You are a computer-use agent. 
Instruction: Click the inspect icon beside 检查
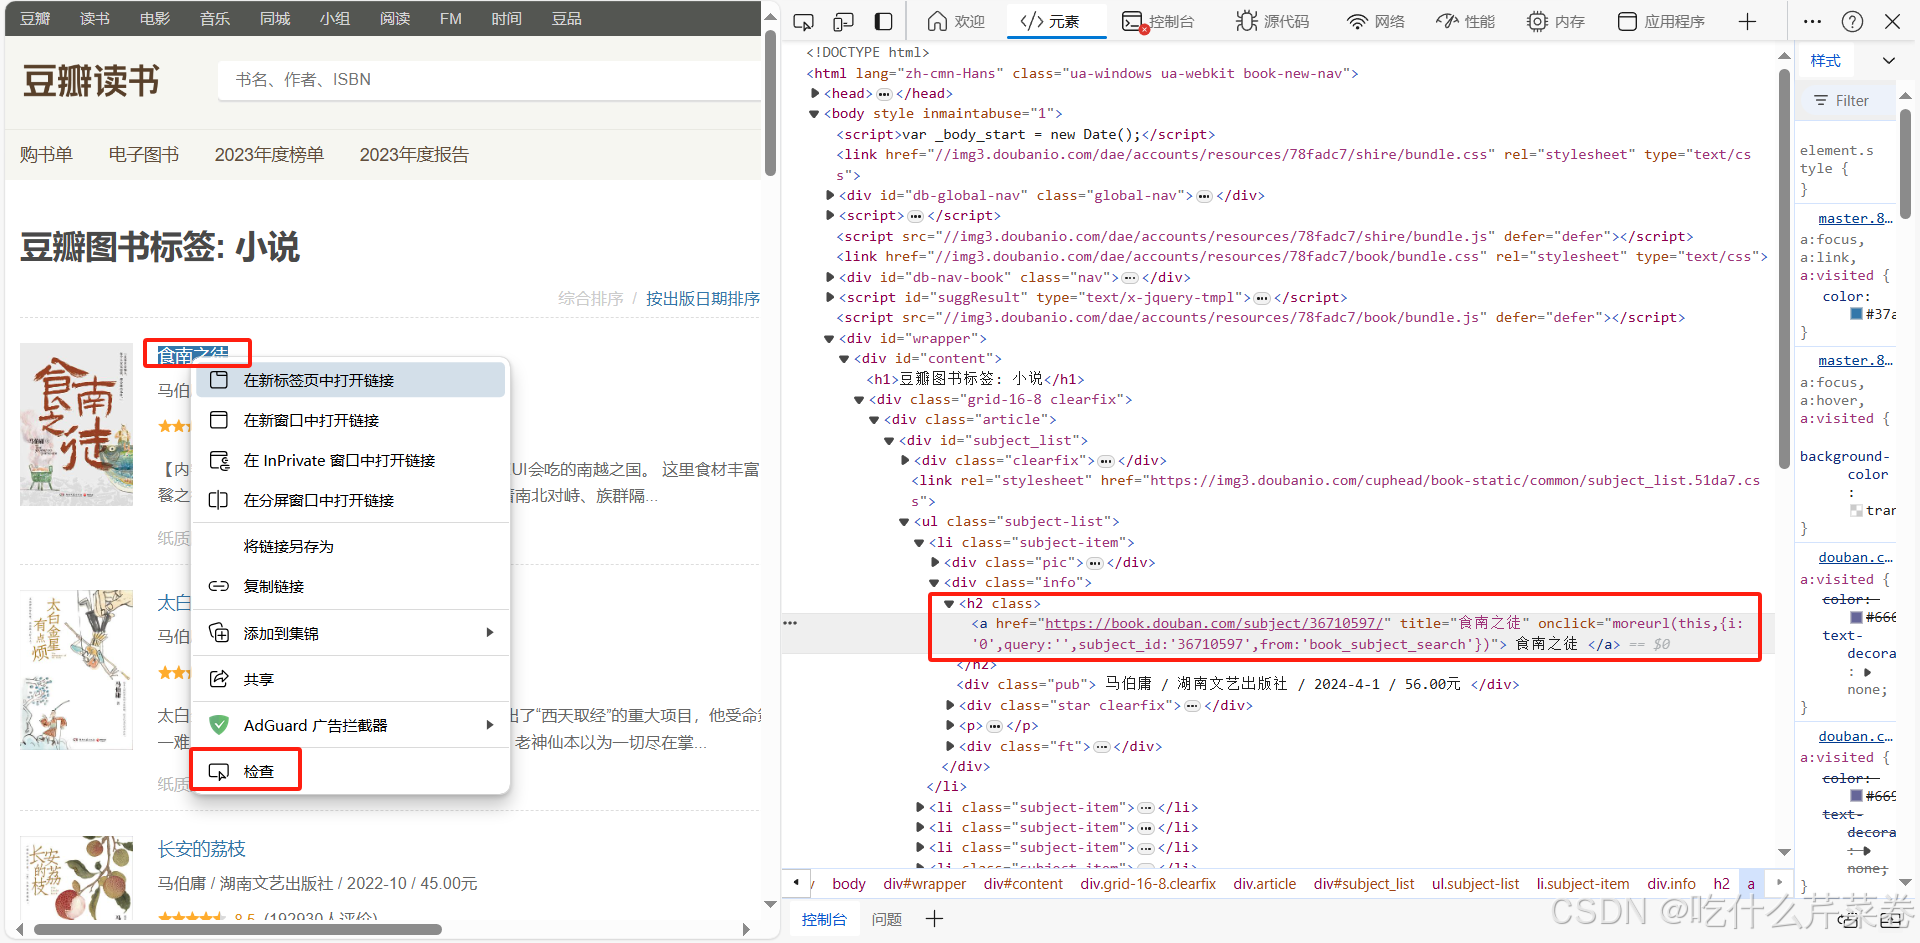218,771
